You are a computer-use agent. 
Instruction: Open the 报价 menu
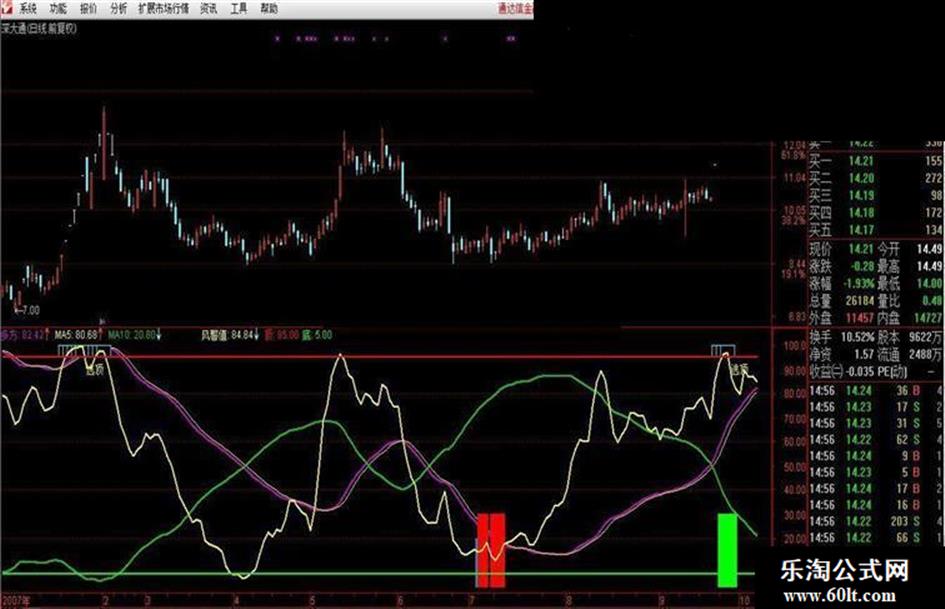point(89,8)
